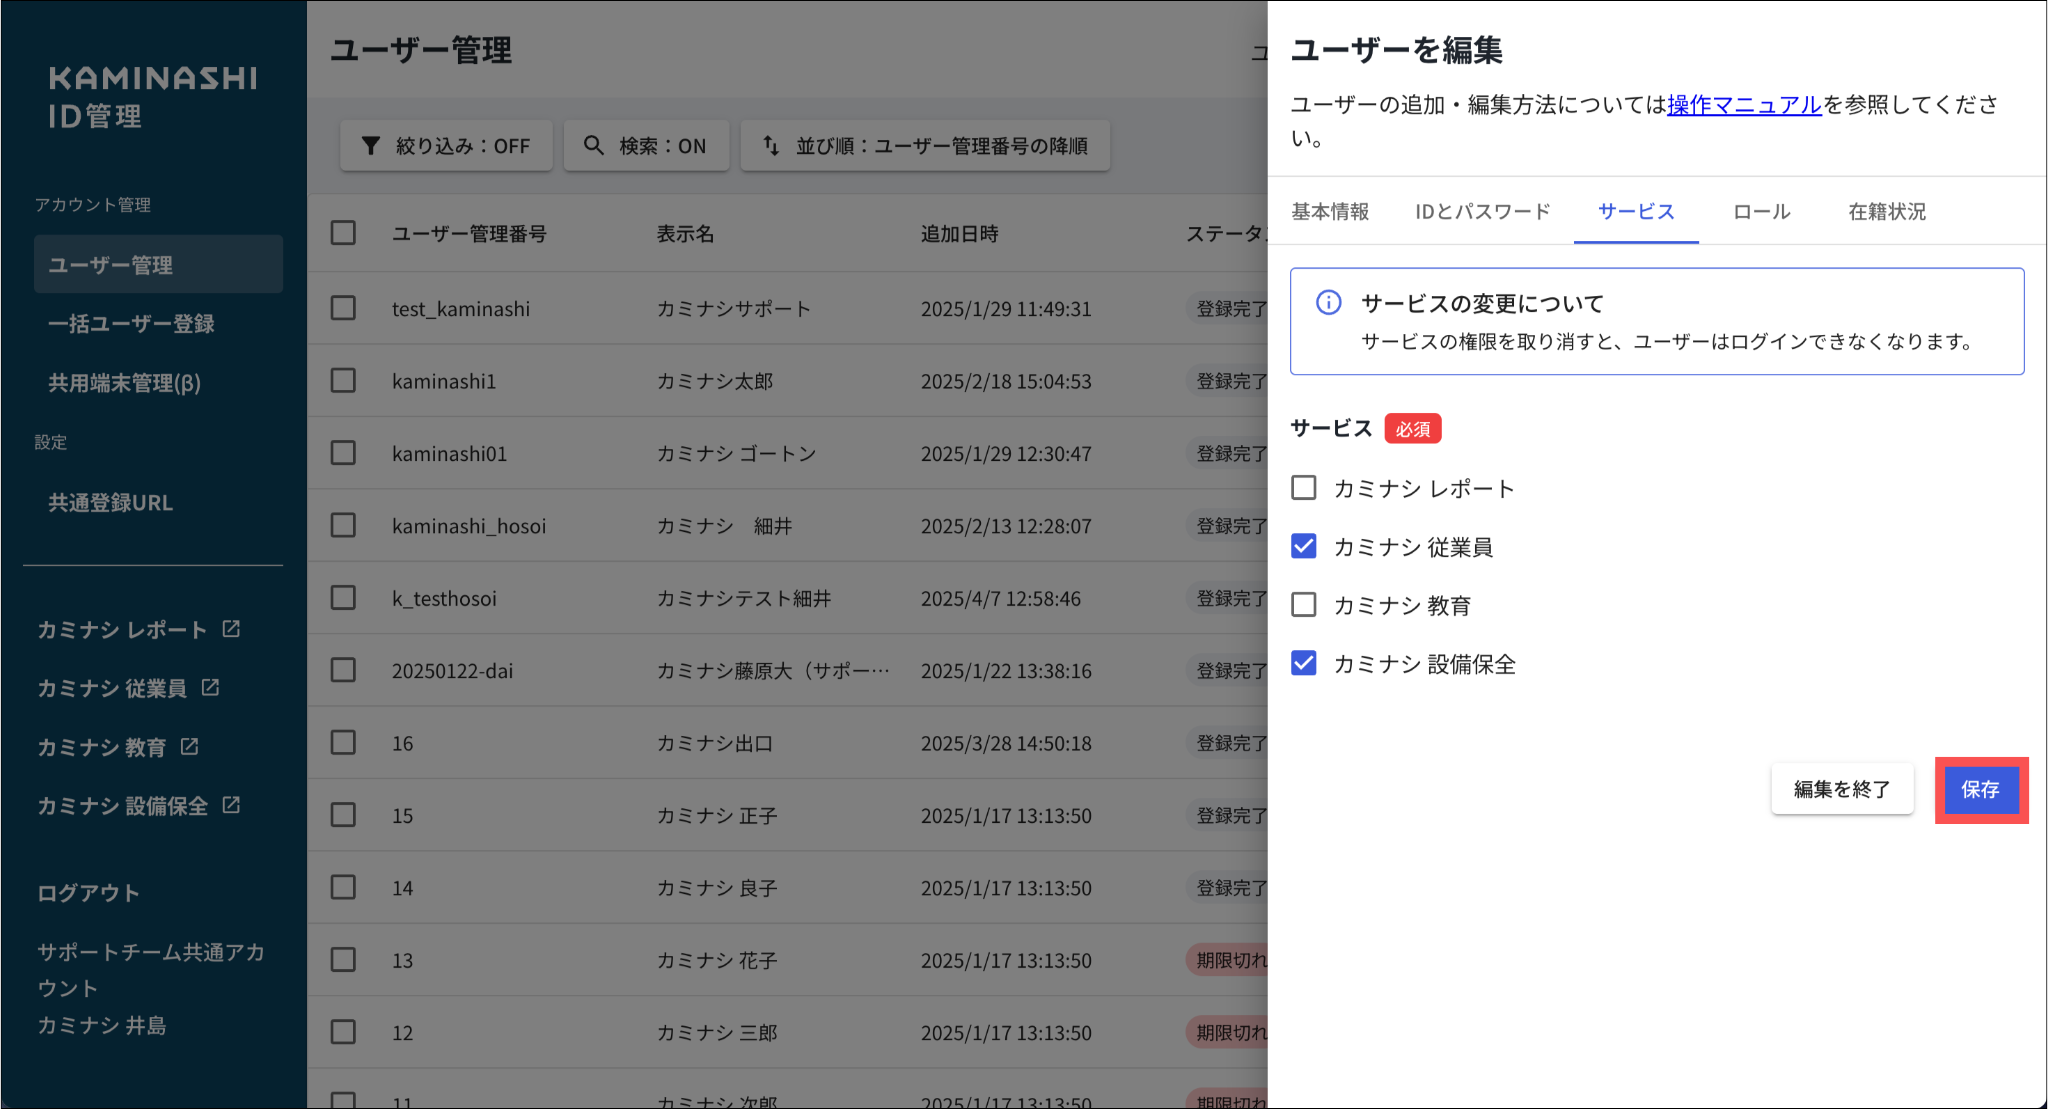Screen dimensions: 2048x1109
Task: Select the test_kaminashi row checkbox
Action: [x=343, y=308]
